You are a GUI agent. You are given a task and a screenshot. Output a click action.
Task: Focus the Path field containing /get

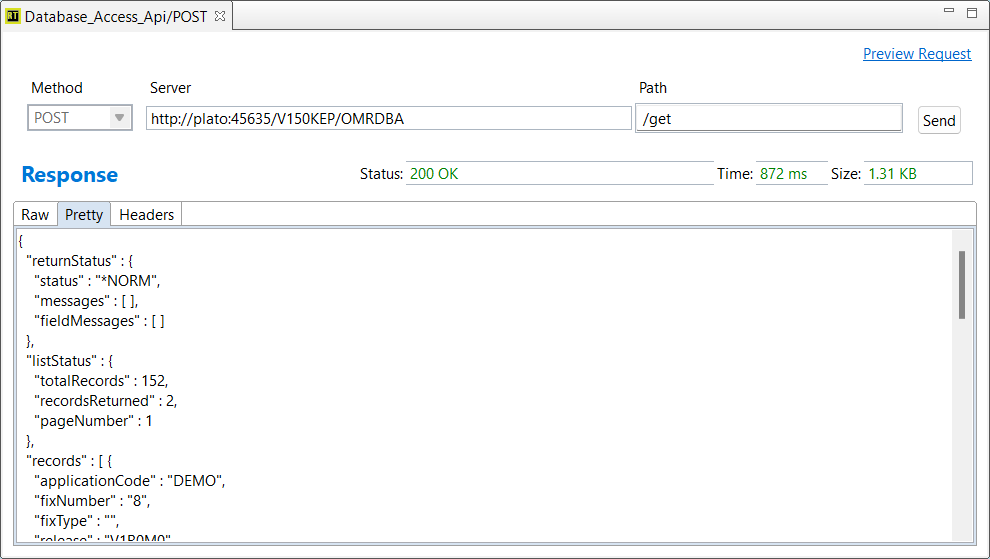pos(768,119)
